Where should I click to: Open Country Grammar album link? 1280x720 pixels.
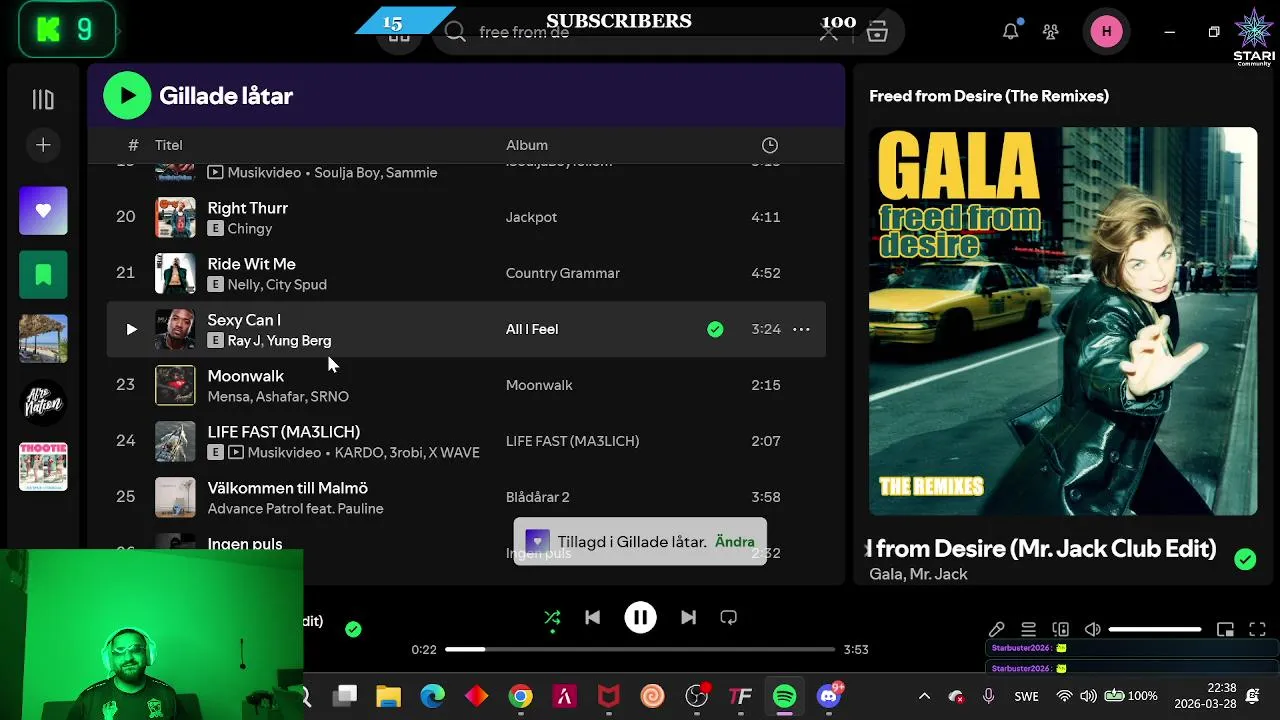(x=563, y=273)
